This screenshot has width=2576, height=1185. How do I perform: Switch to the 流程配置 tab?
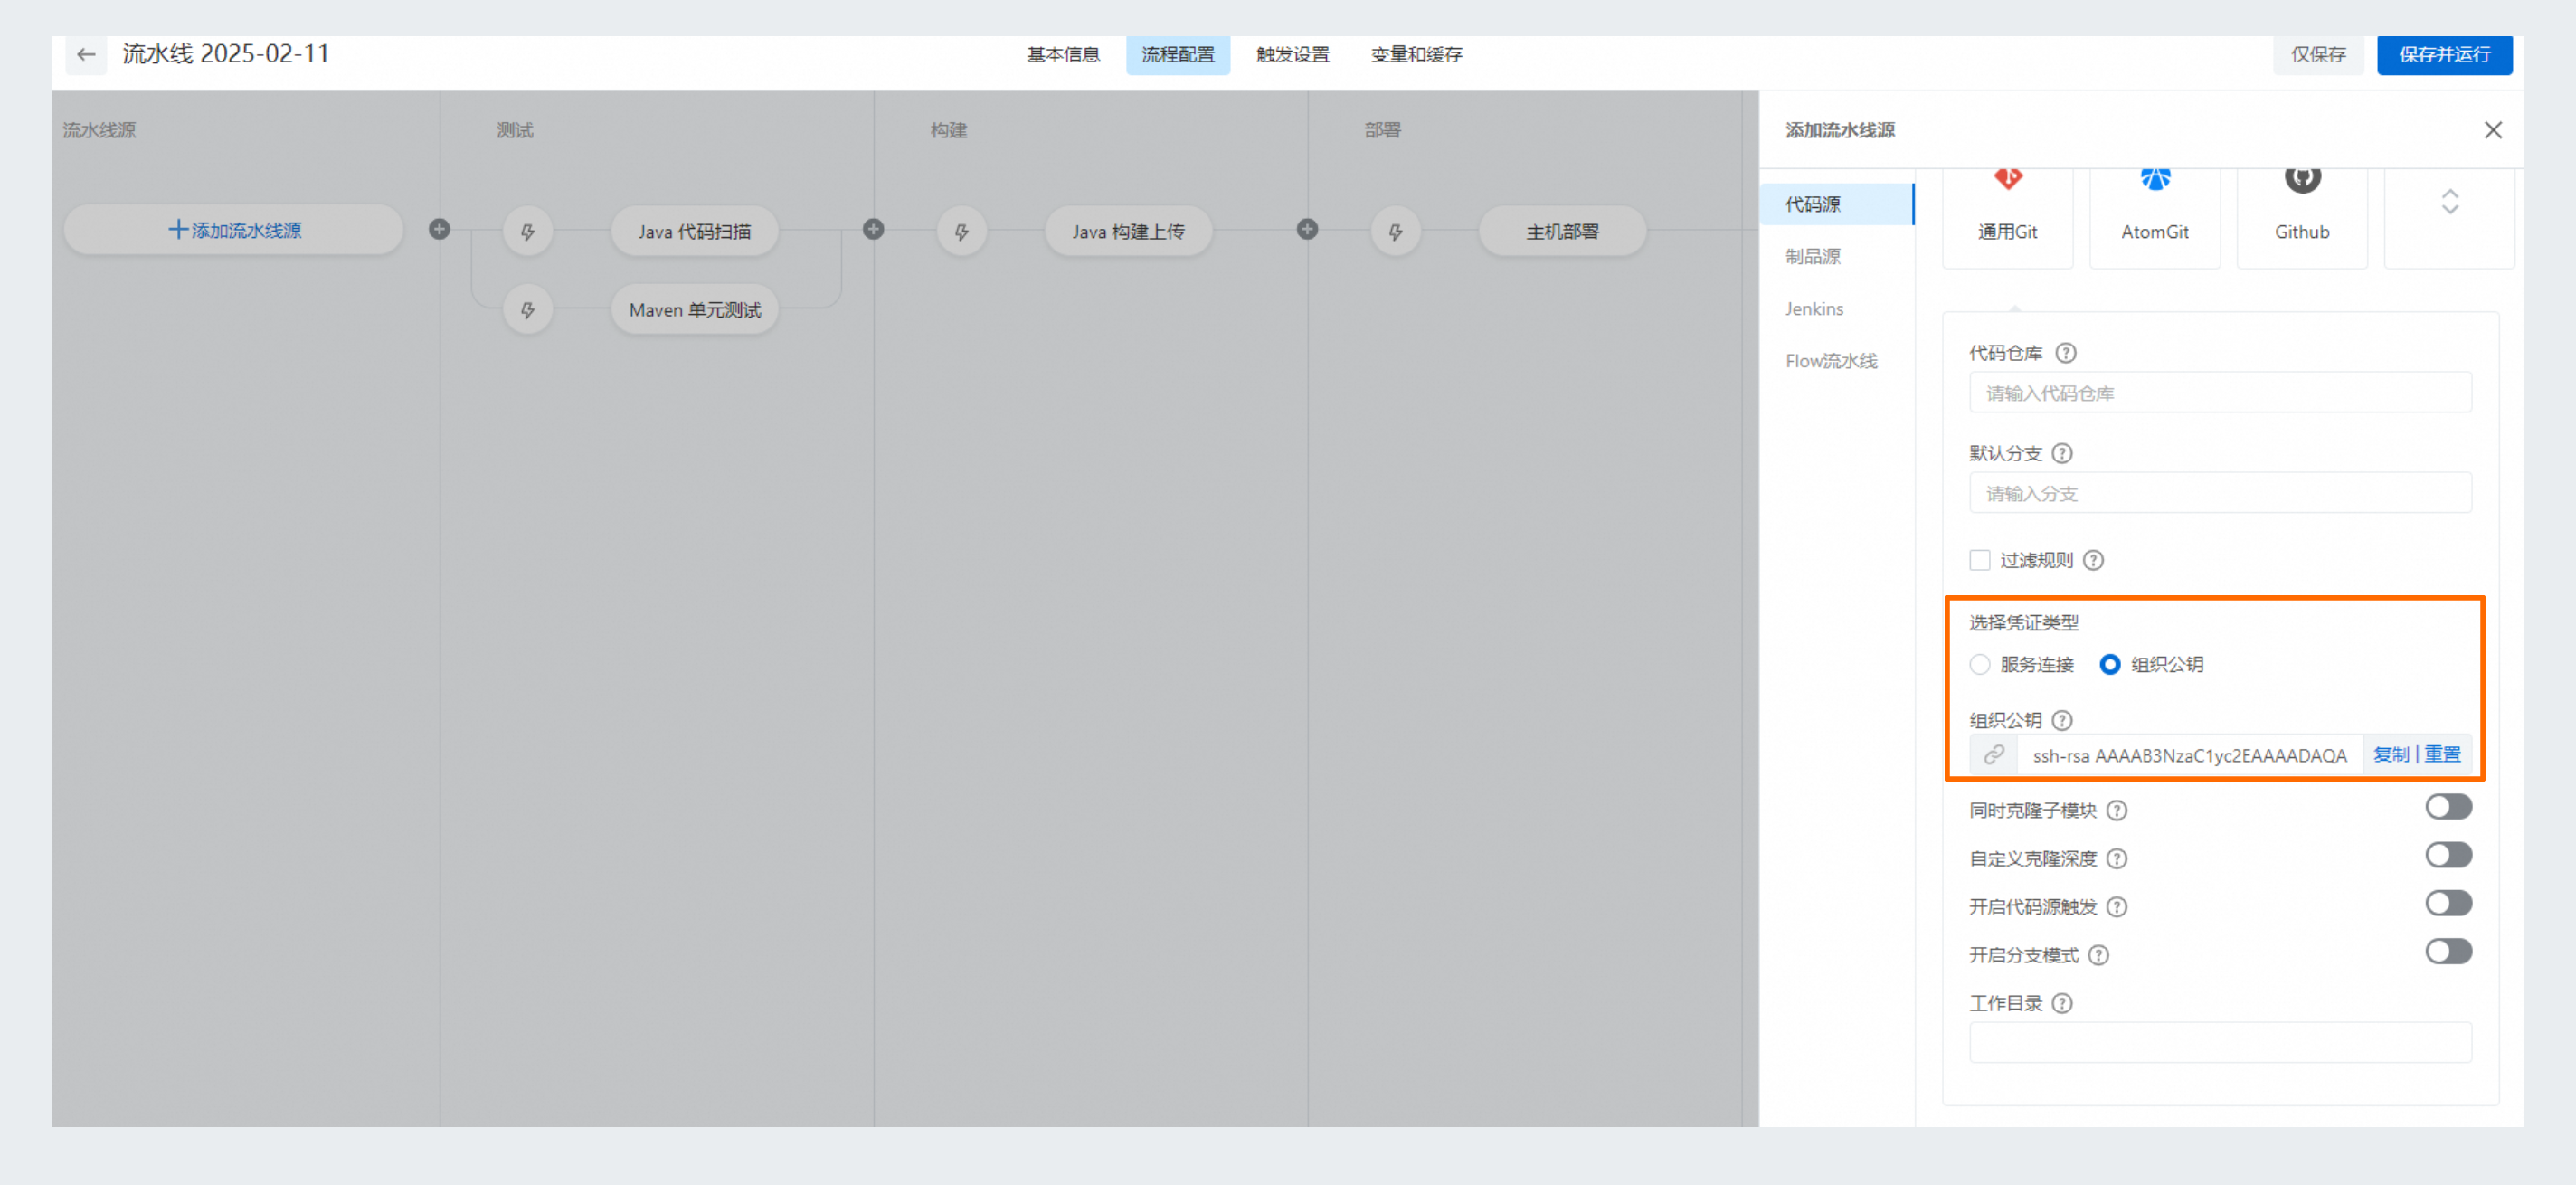(x=1178, y=55)
